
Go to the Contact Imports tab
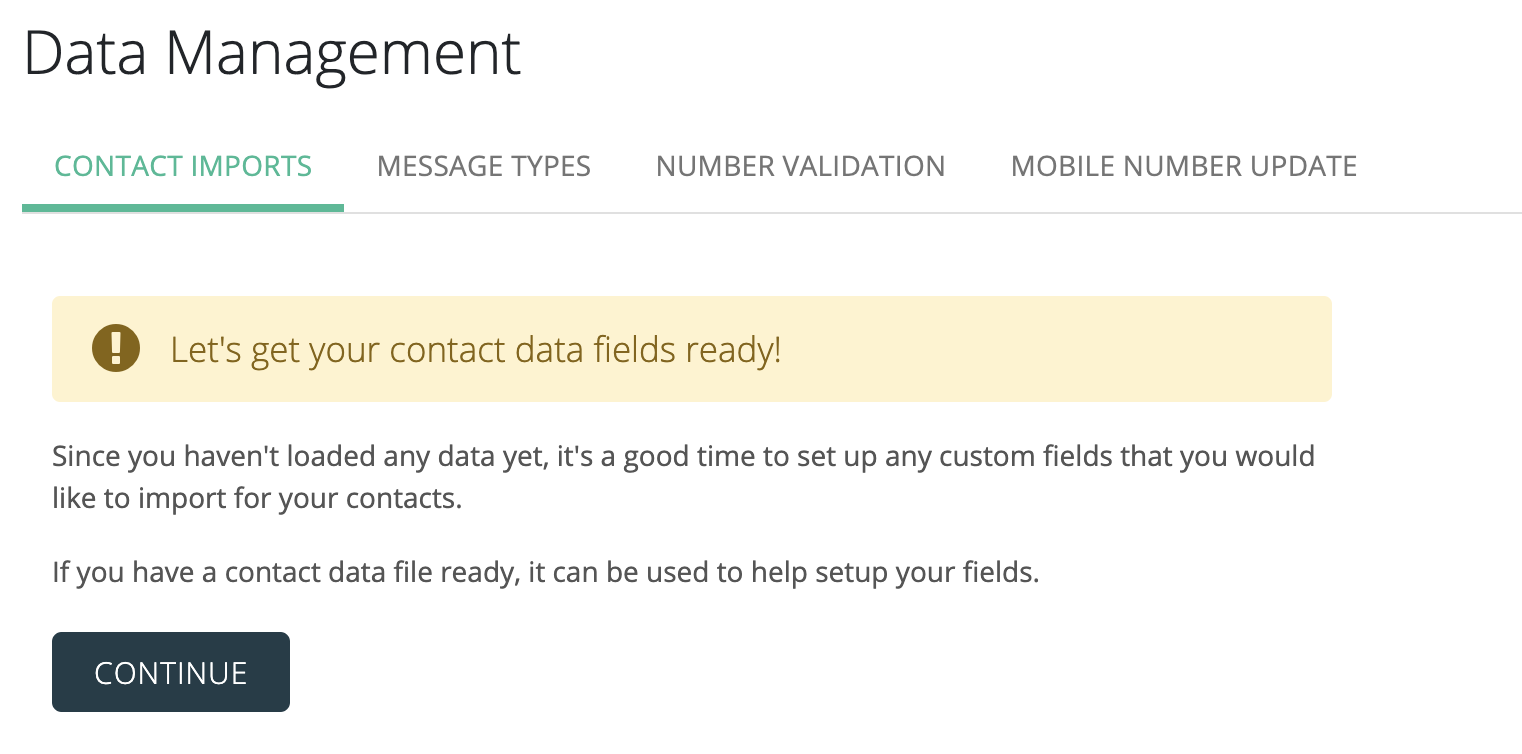pos(183,166)
